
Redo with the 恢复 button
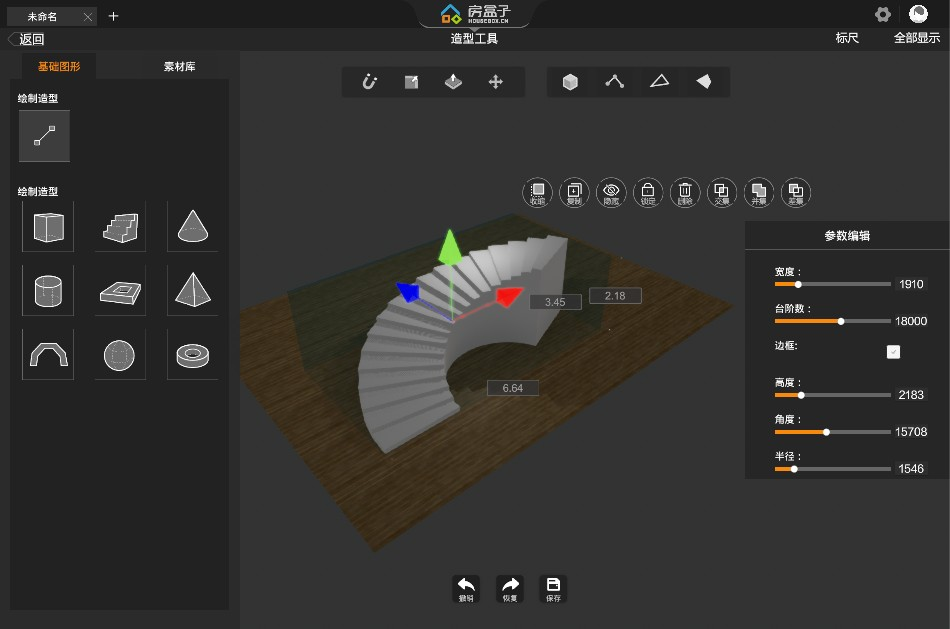(x=510, y=589)
